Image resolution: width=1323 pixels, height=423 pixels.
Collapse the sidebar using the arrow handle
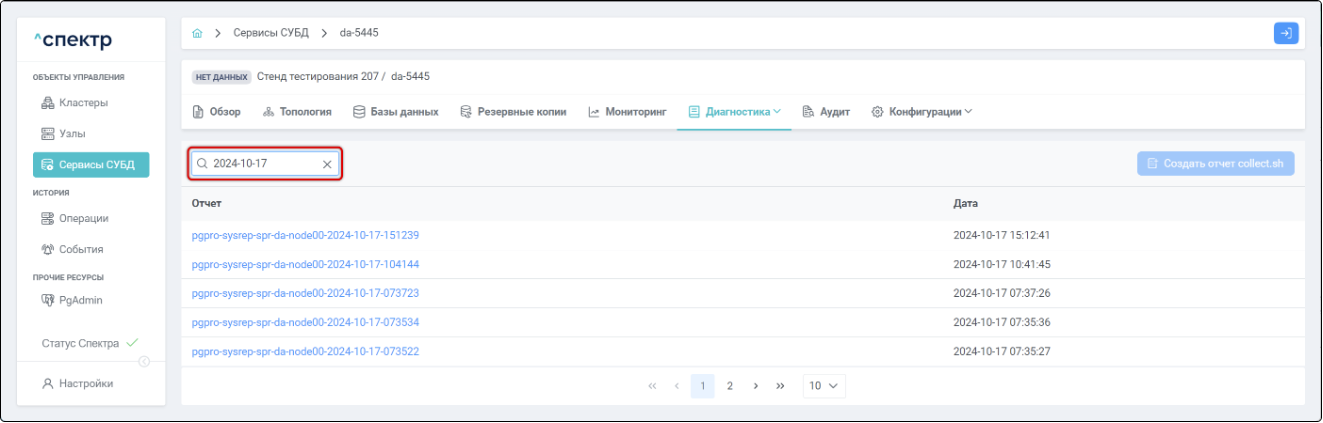click(144, 361)
